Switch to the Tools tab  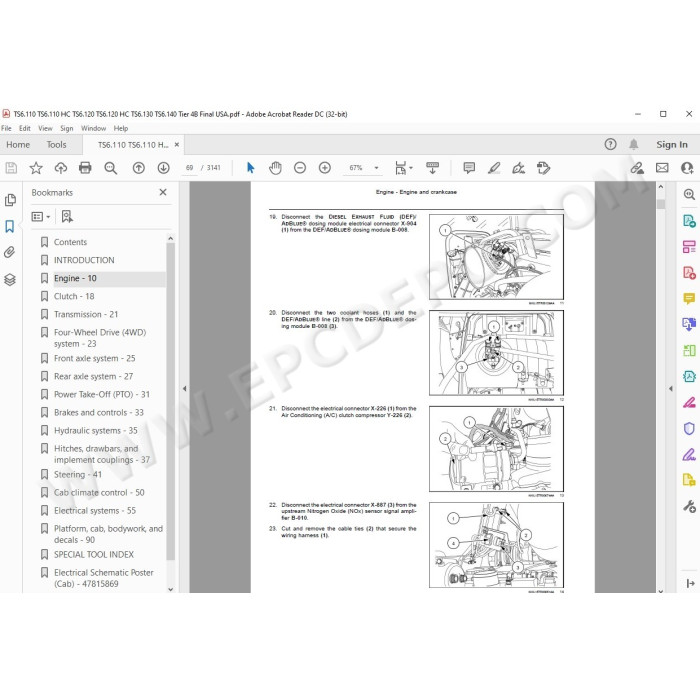click(56, 145)
